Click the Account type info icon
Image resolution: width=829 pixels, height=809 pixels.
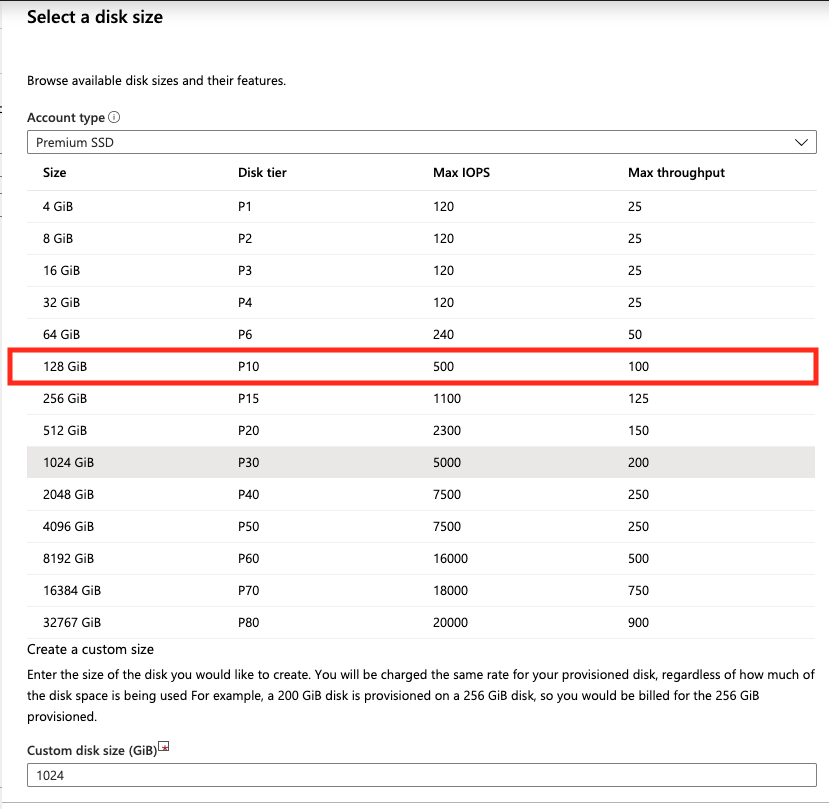pyautogui.click(x=112, y=117)
